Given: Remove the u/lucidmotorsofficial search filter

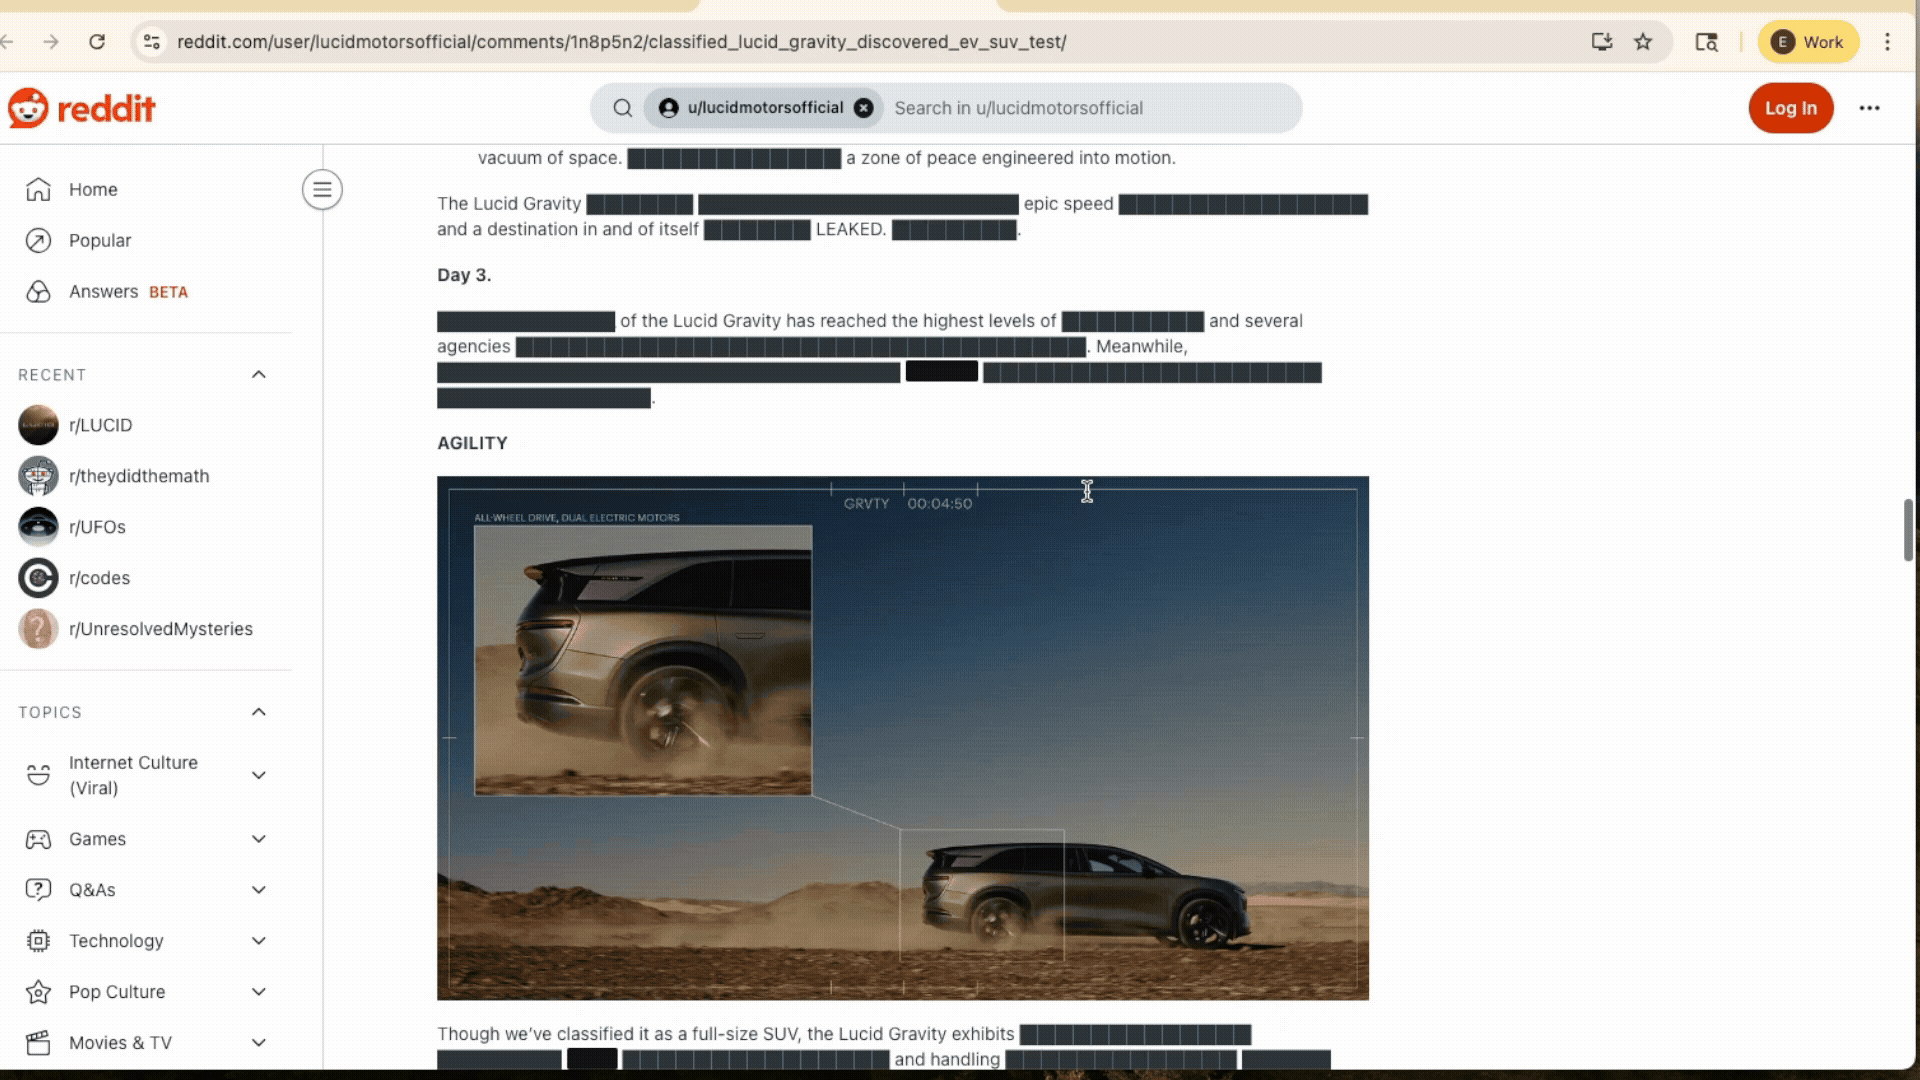Looking at the screenshot, I should [x=864, y=108].
